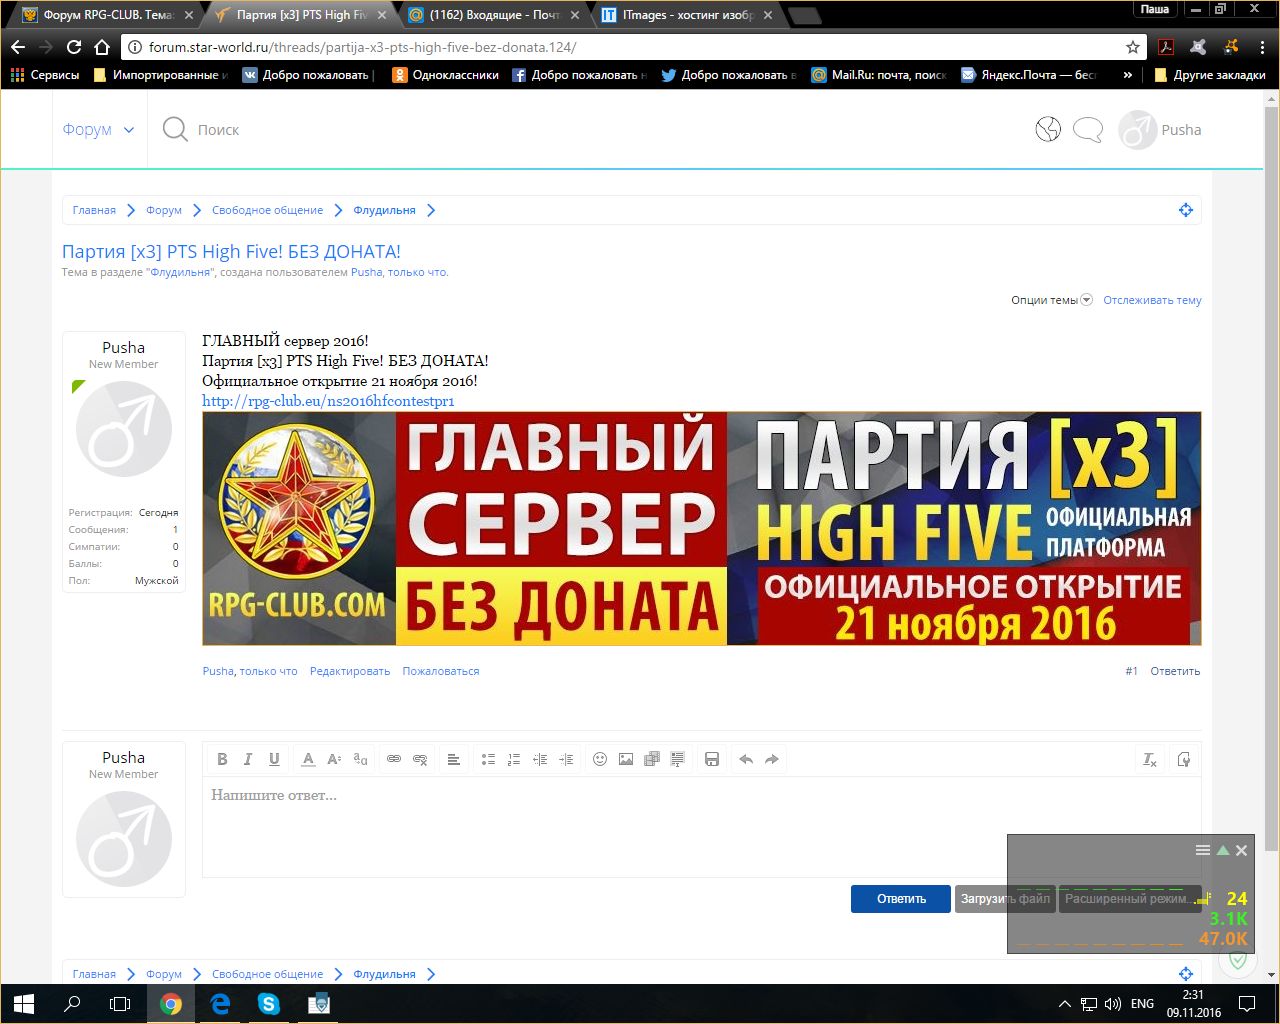Click the Отслеживать тему link
The image size is (1280, 1024).
click(x=1152, y=300)
